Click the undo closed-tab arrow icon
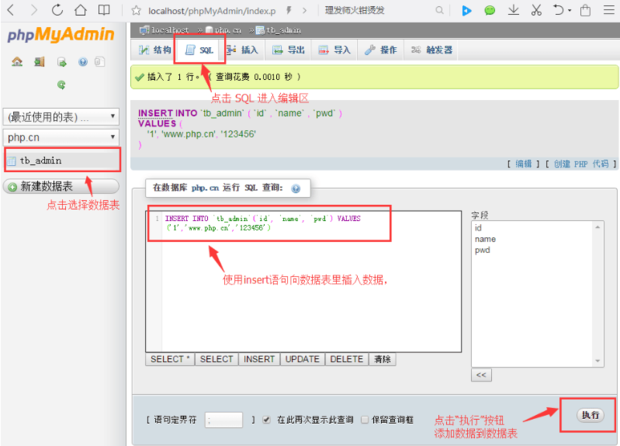Screen dimensions: 620x446 coord(558,10)
